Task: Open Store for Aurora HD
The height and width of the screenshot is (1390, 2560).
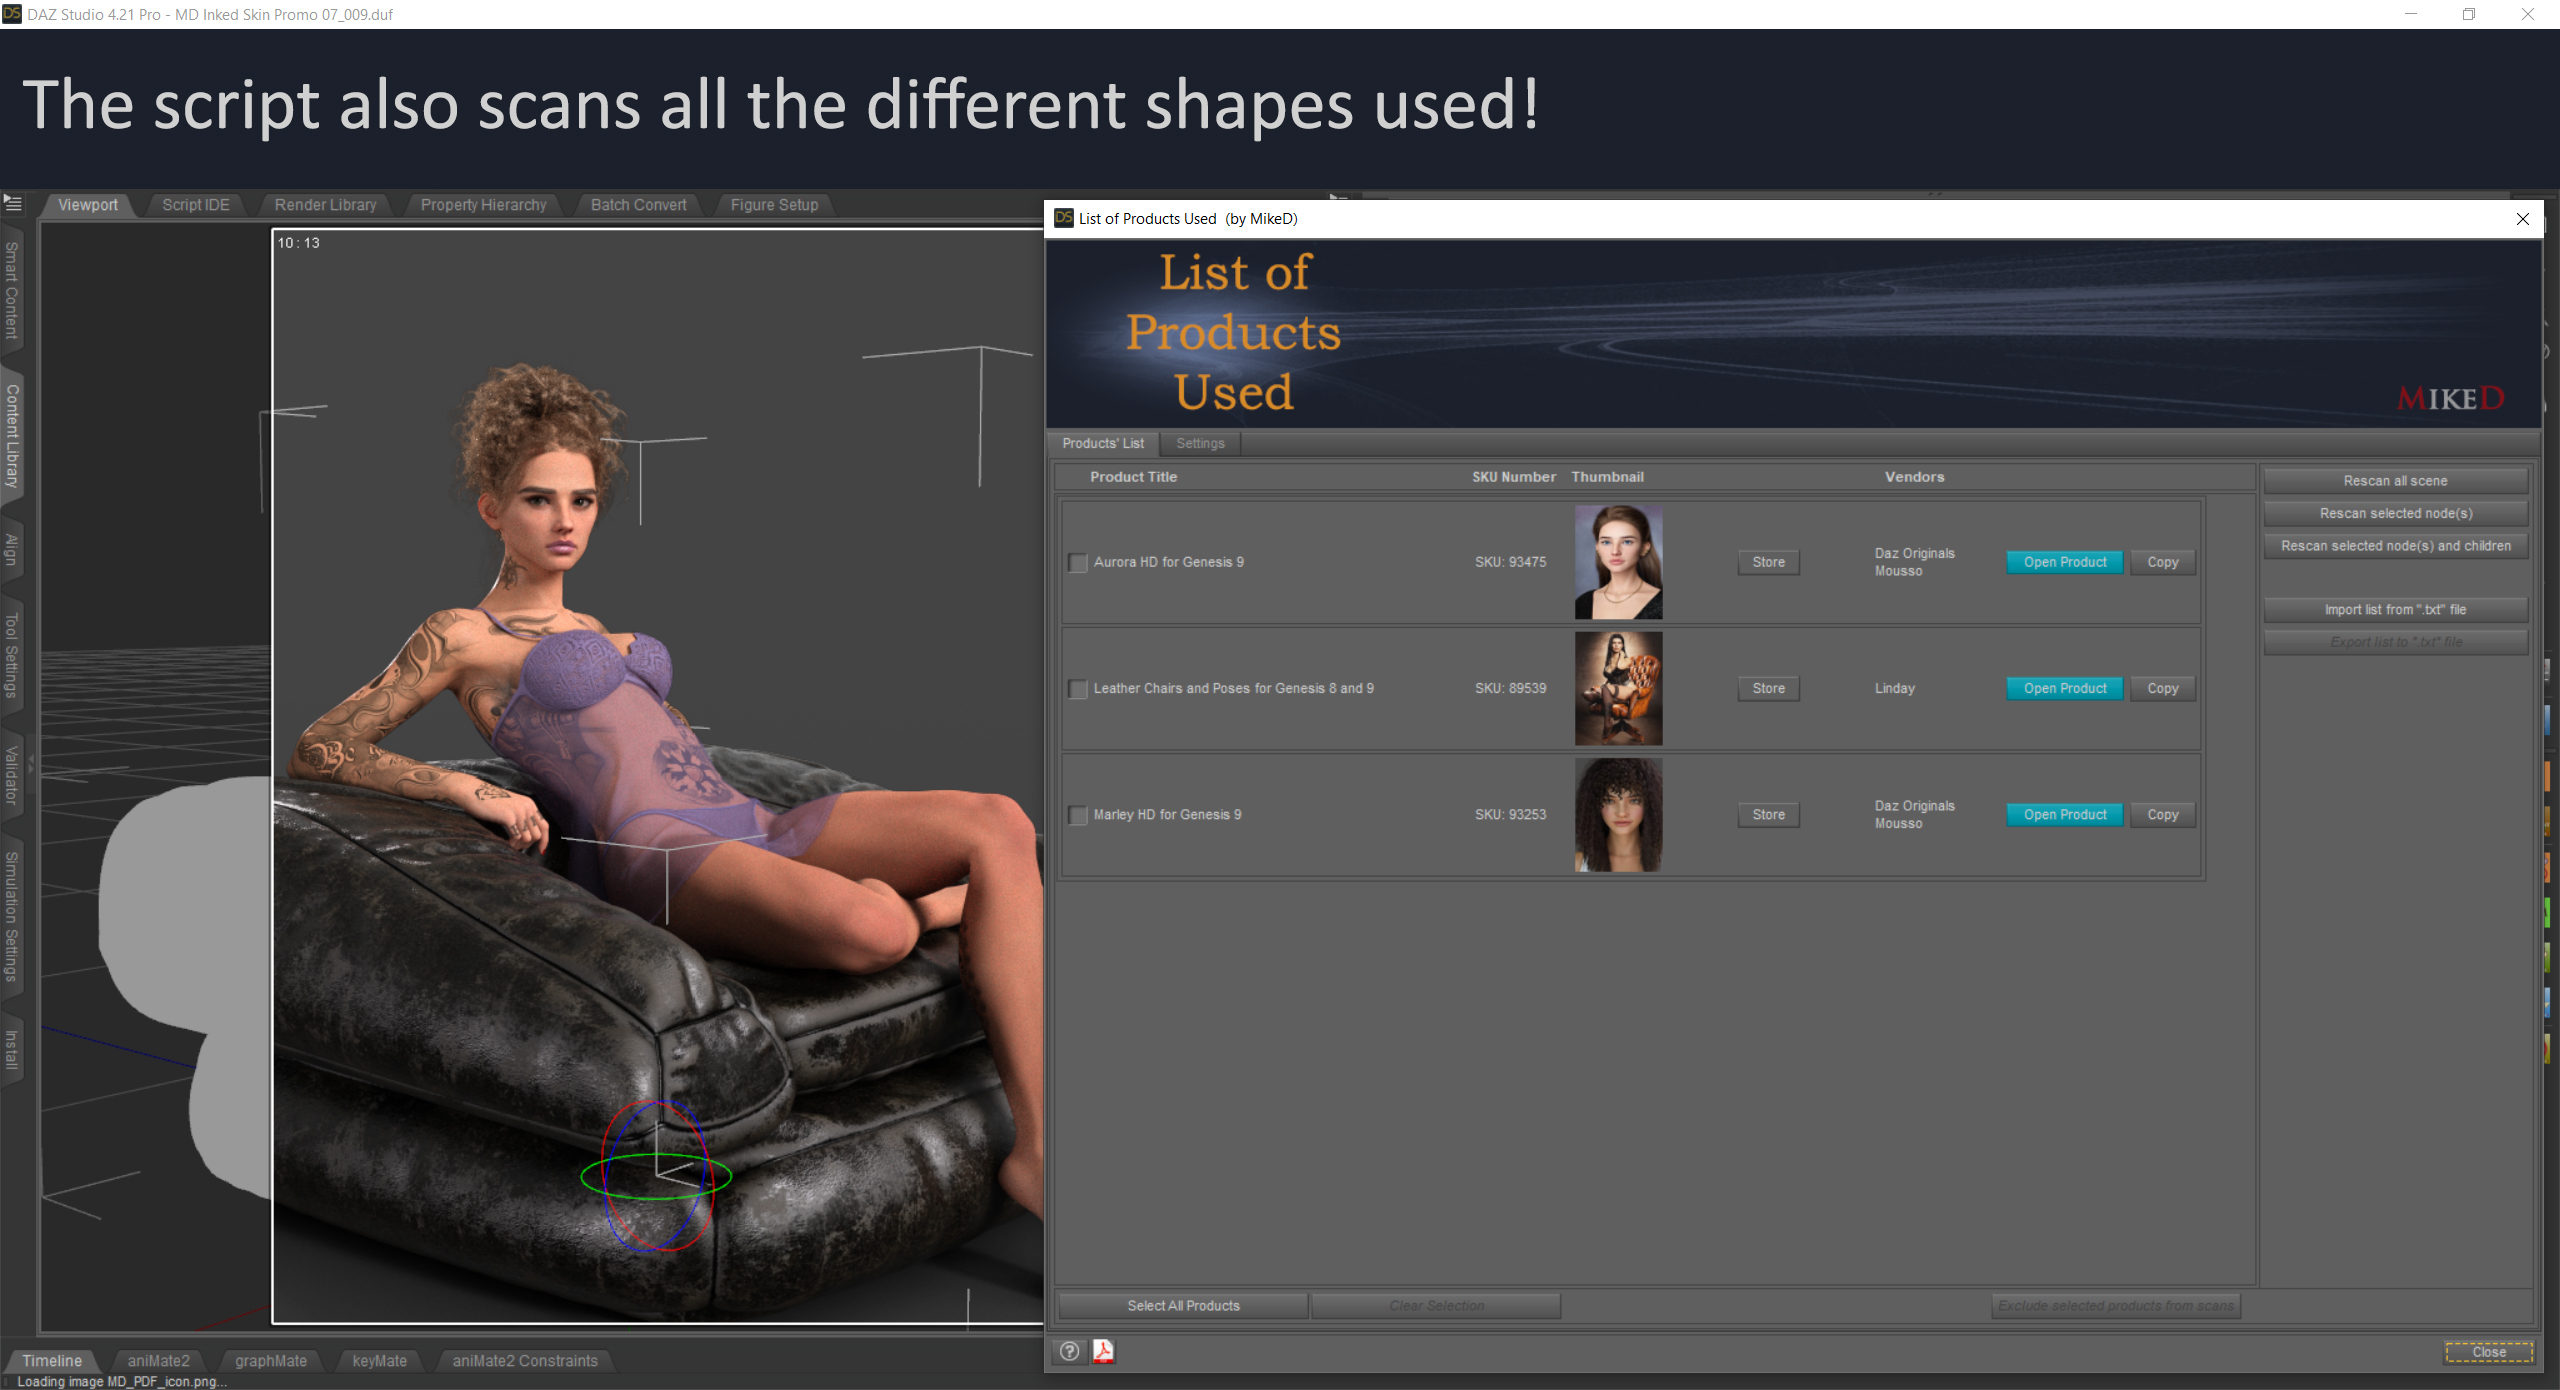Action: point(1768,562)
